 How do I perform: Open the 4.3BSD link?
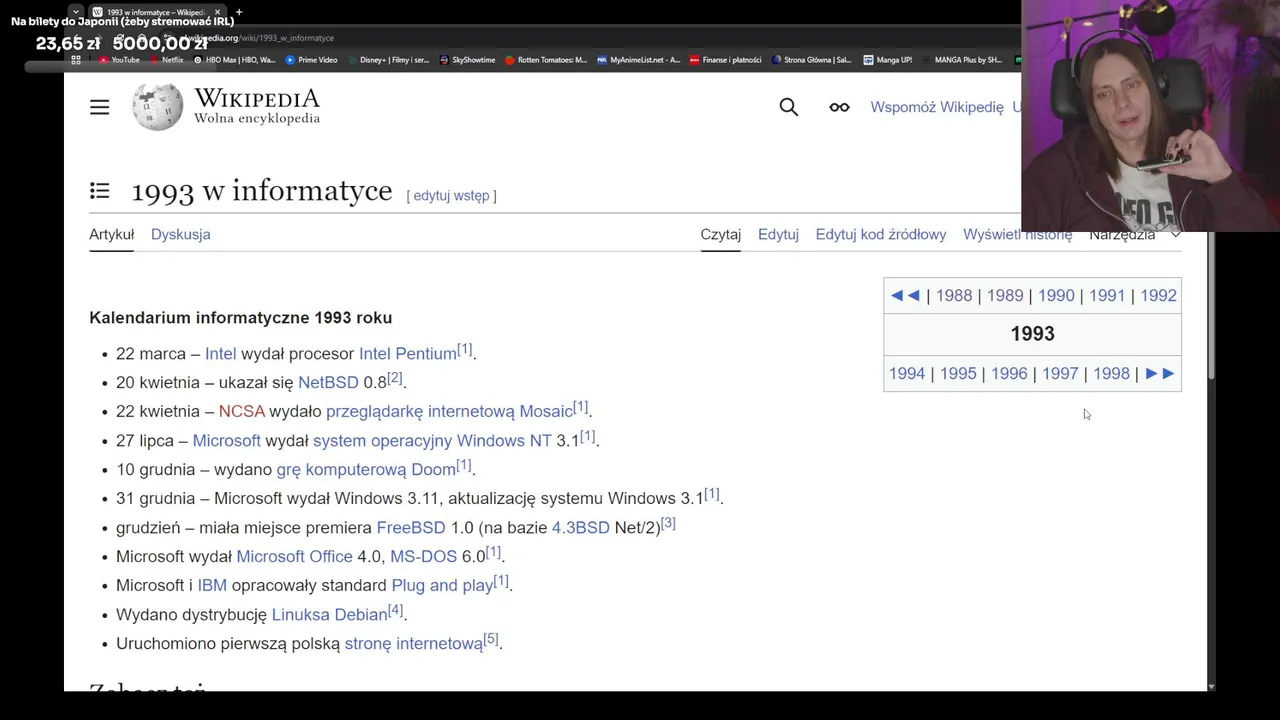pyautogui.click(x=580, y=527)
